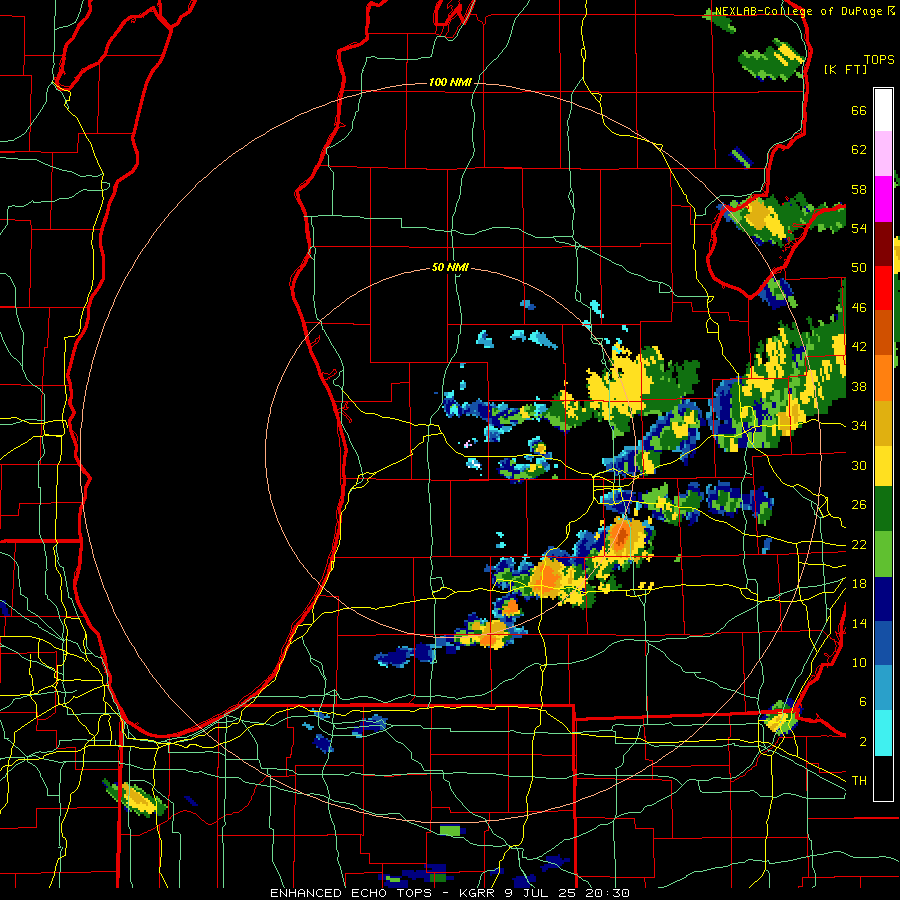Click the bright red legend swatch

883,288
